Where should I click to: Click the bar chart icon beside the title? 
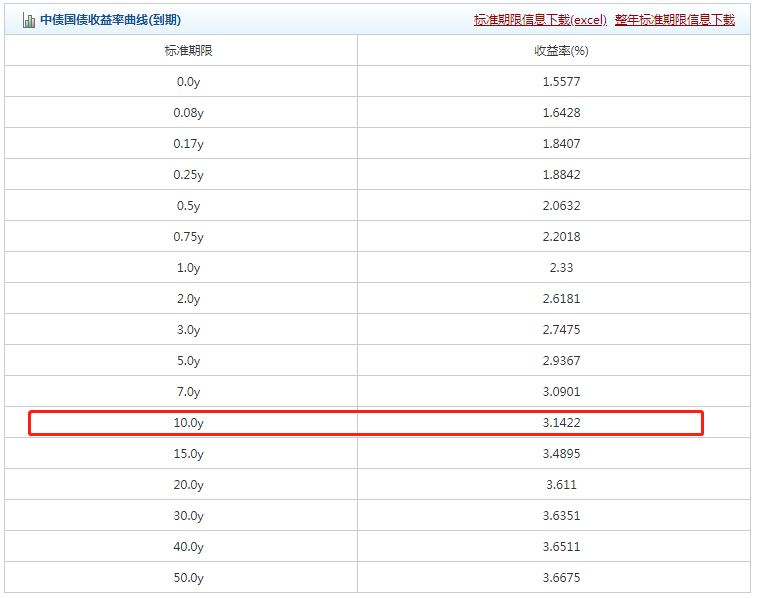[x=29, y=20]
